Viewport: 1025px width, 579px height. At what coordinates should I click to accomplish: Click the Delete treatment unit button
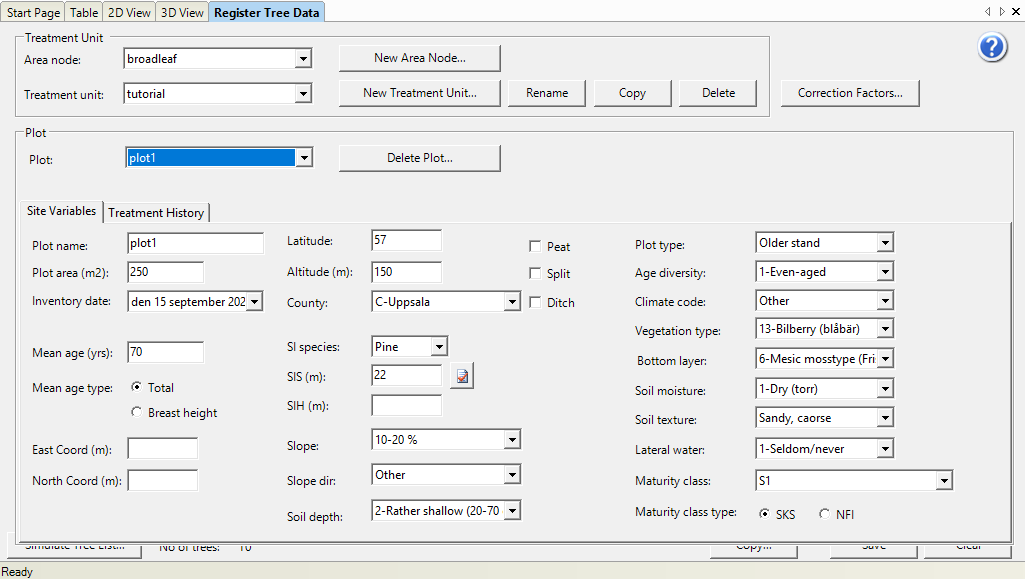pos(718,93)
